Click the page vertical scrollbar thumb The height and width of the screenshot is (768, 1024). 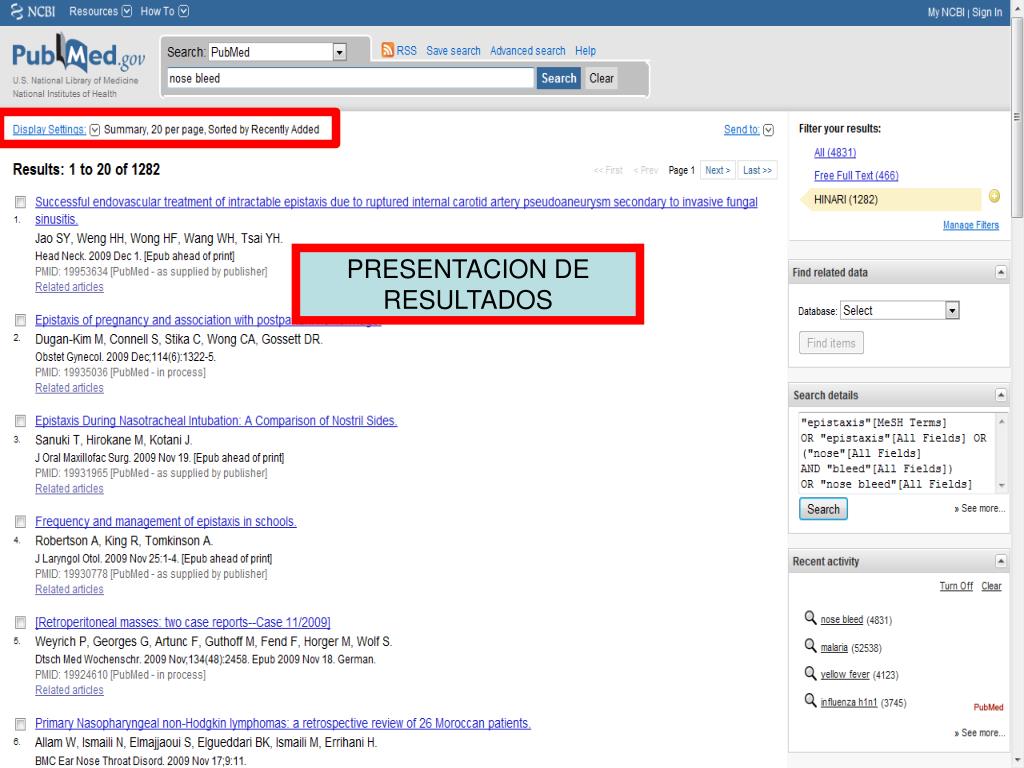1017,118
